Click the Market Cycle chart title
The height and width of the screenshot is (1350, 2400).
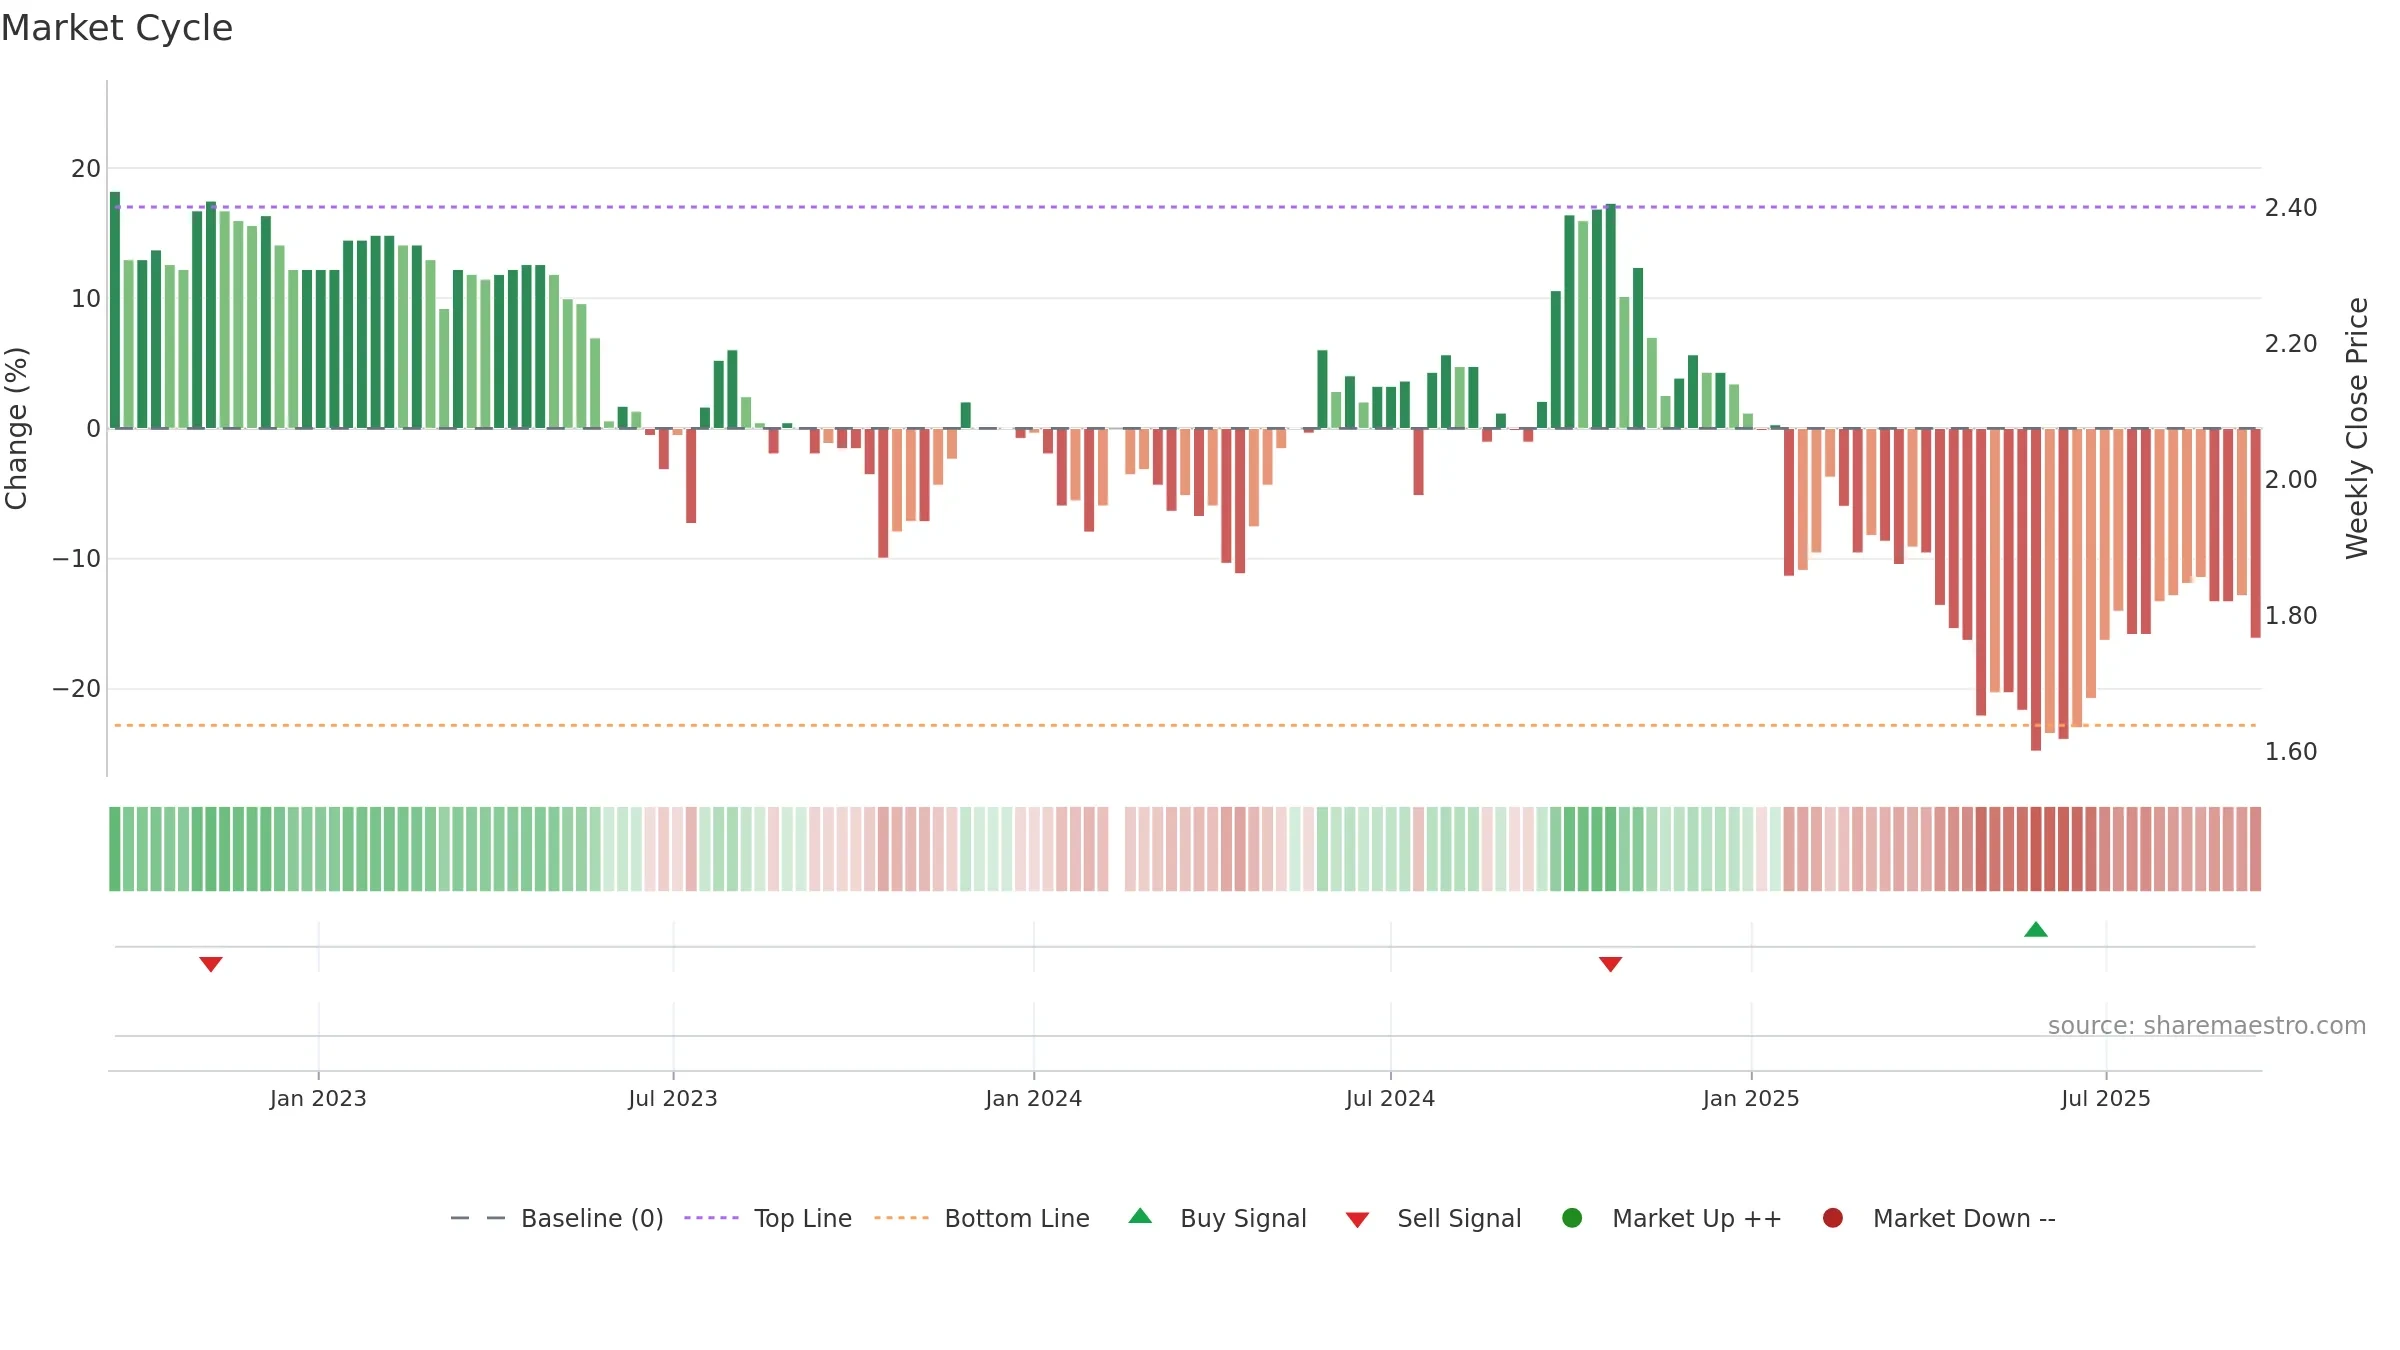117,28
